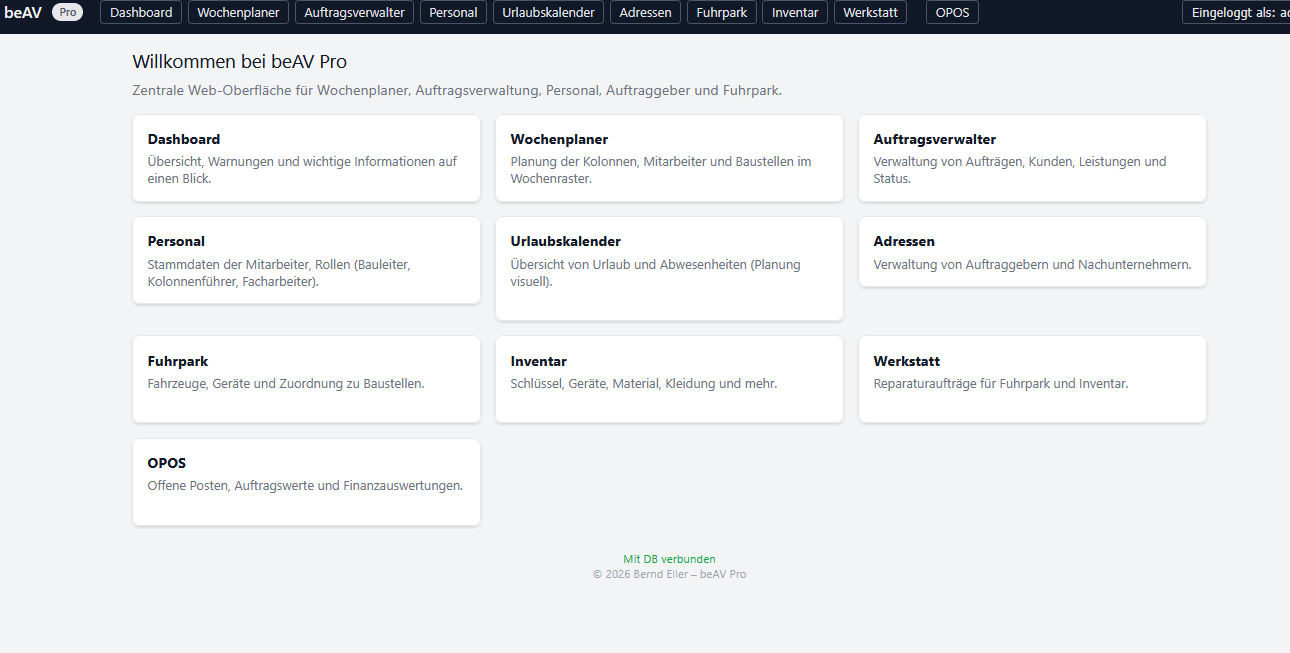Image resolution: width=1290 pixels, height=653 pixels.
Task: Select Dashboard in the top navigation
Action: tap(140, 12)
